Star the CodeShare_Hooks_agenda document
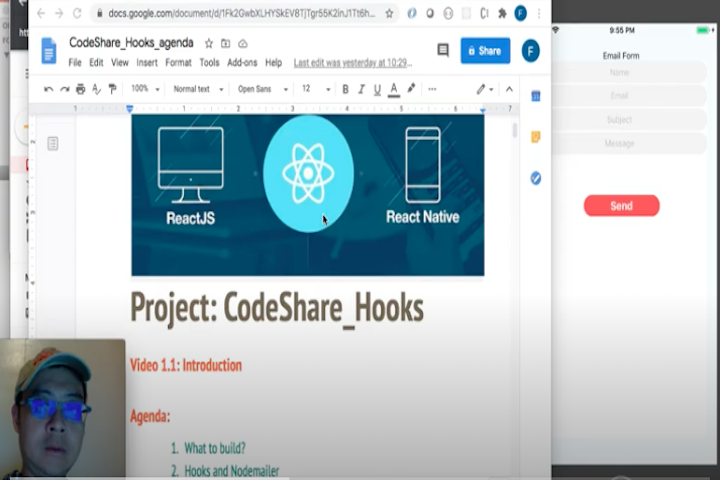Image resolution: width=720 pixels, height=480 pixels. coord(208,44)
